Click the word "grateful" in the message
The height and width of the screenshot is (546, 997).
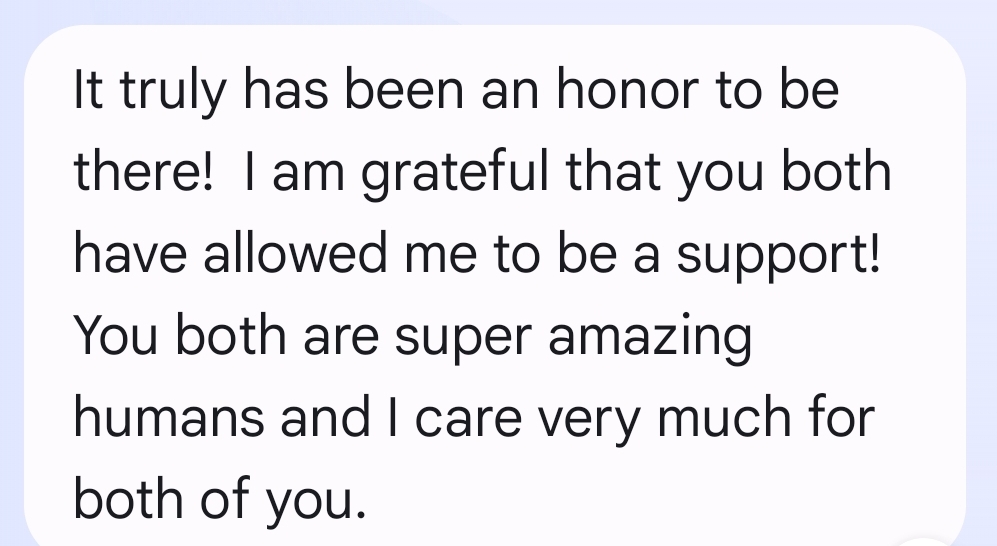point(456,174)
